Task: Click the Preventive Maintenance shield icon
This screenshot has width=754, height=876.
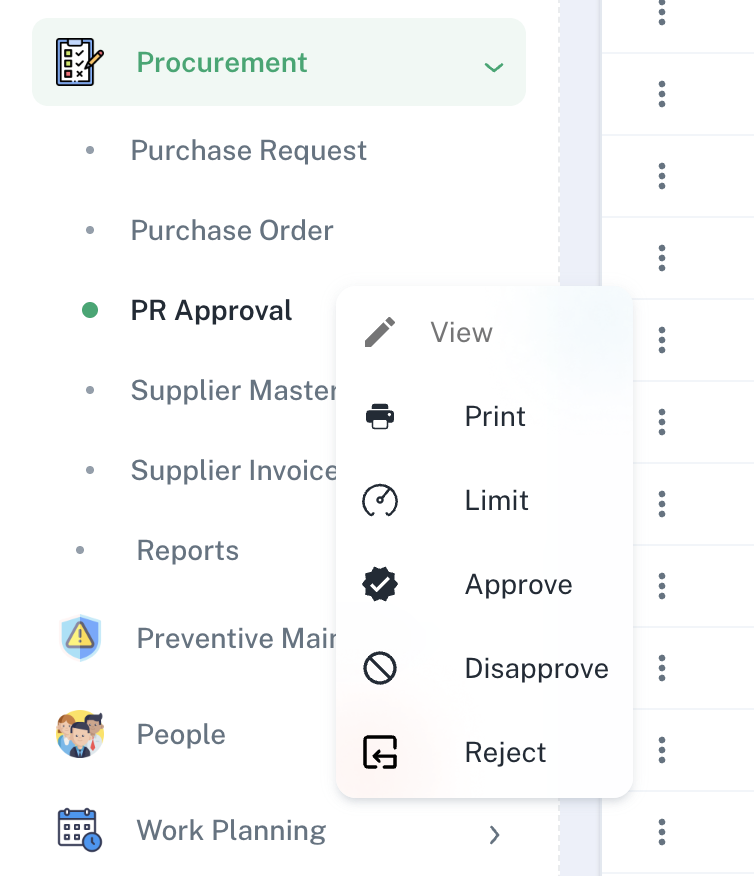Action: (x=80, y=638)
